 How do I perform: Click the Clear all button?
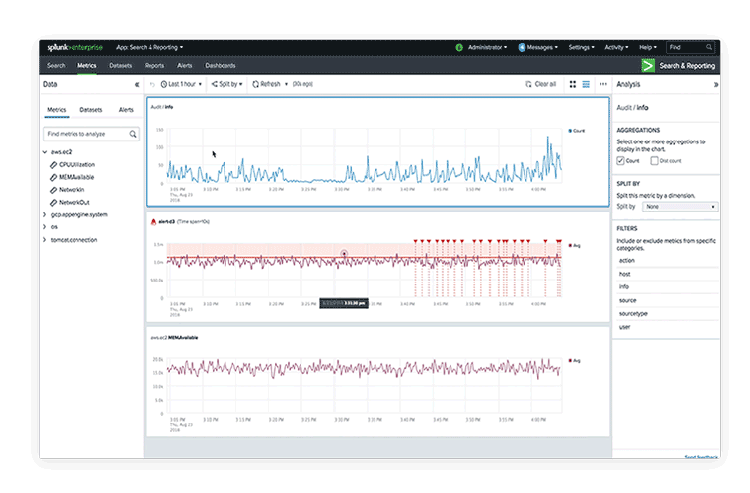541,85
